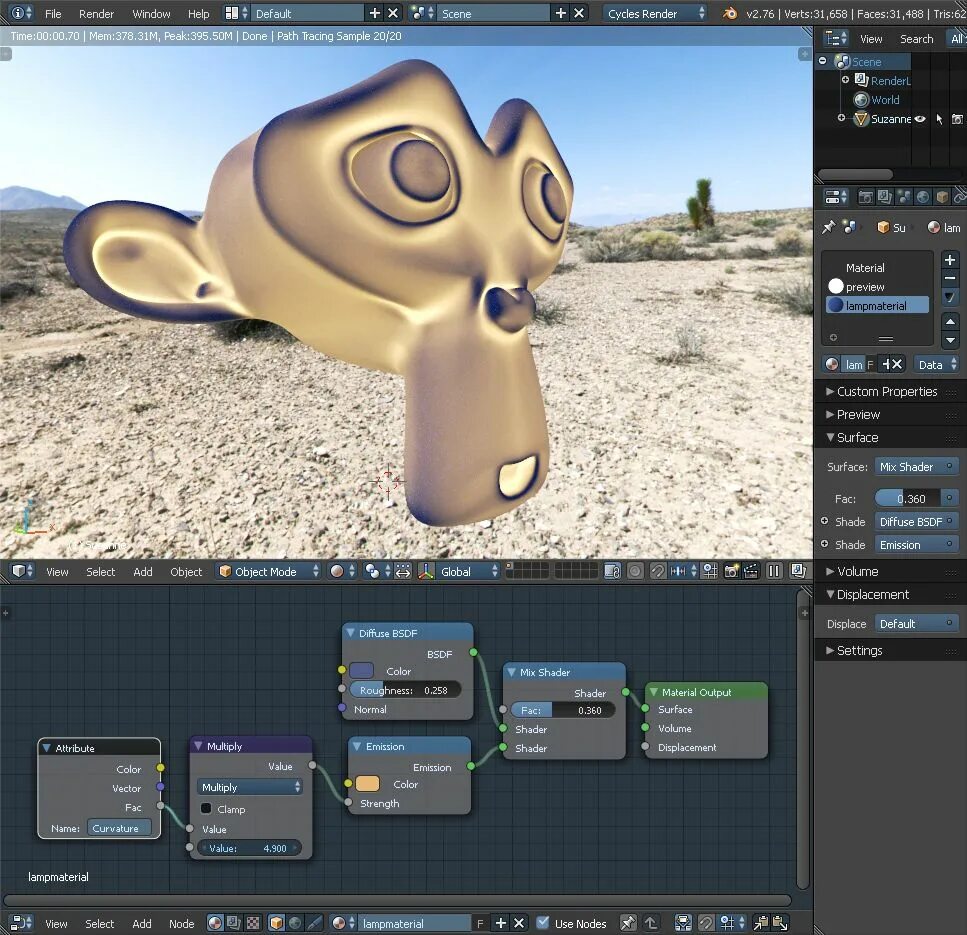This screenshot has width=967, height=935.
Task: Open Object properties cube tab
Action: click(942, 197)
